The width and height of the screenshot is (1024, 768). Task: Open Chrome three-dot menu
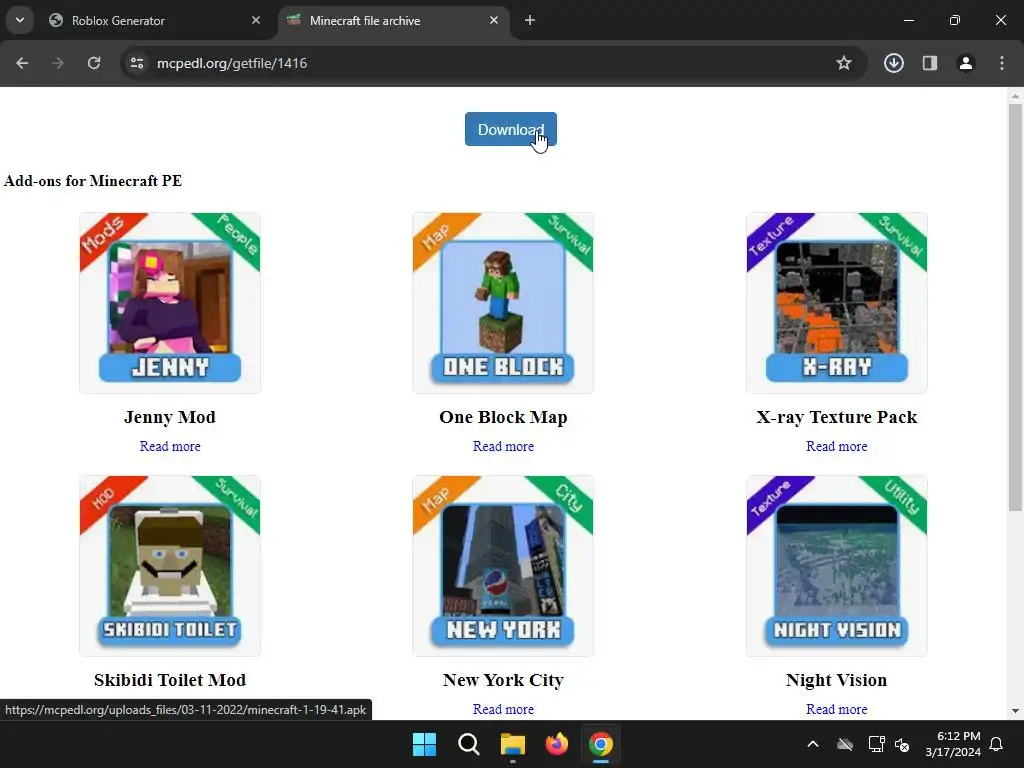point(1002,63)
